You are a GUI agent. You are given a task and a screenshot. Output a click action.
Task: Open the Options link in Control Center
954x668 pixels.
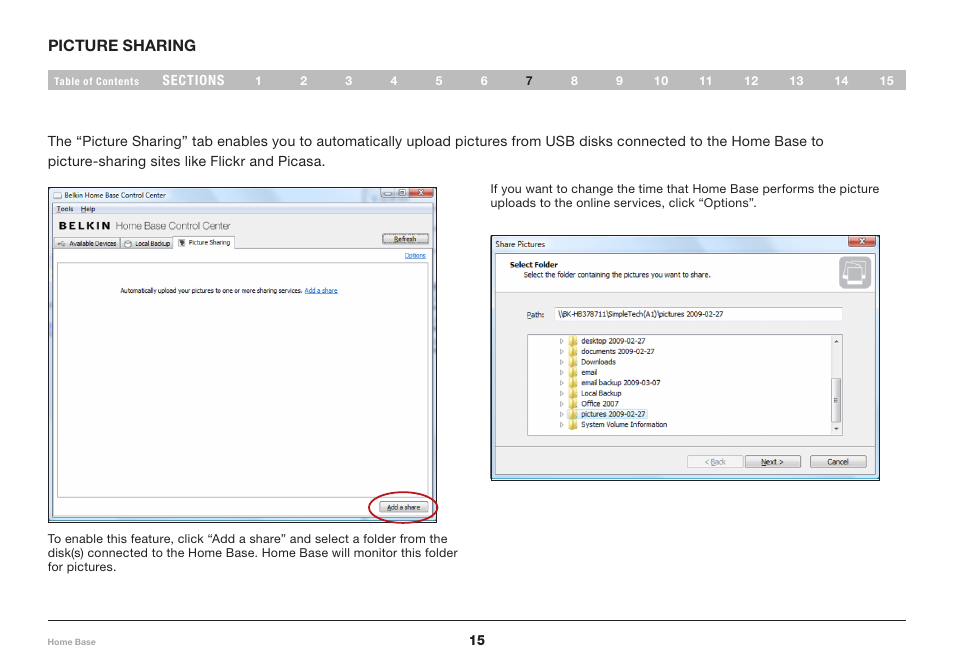point(415,256)
